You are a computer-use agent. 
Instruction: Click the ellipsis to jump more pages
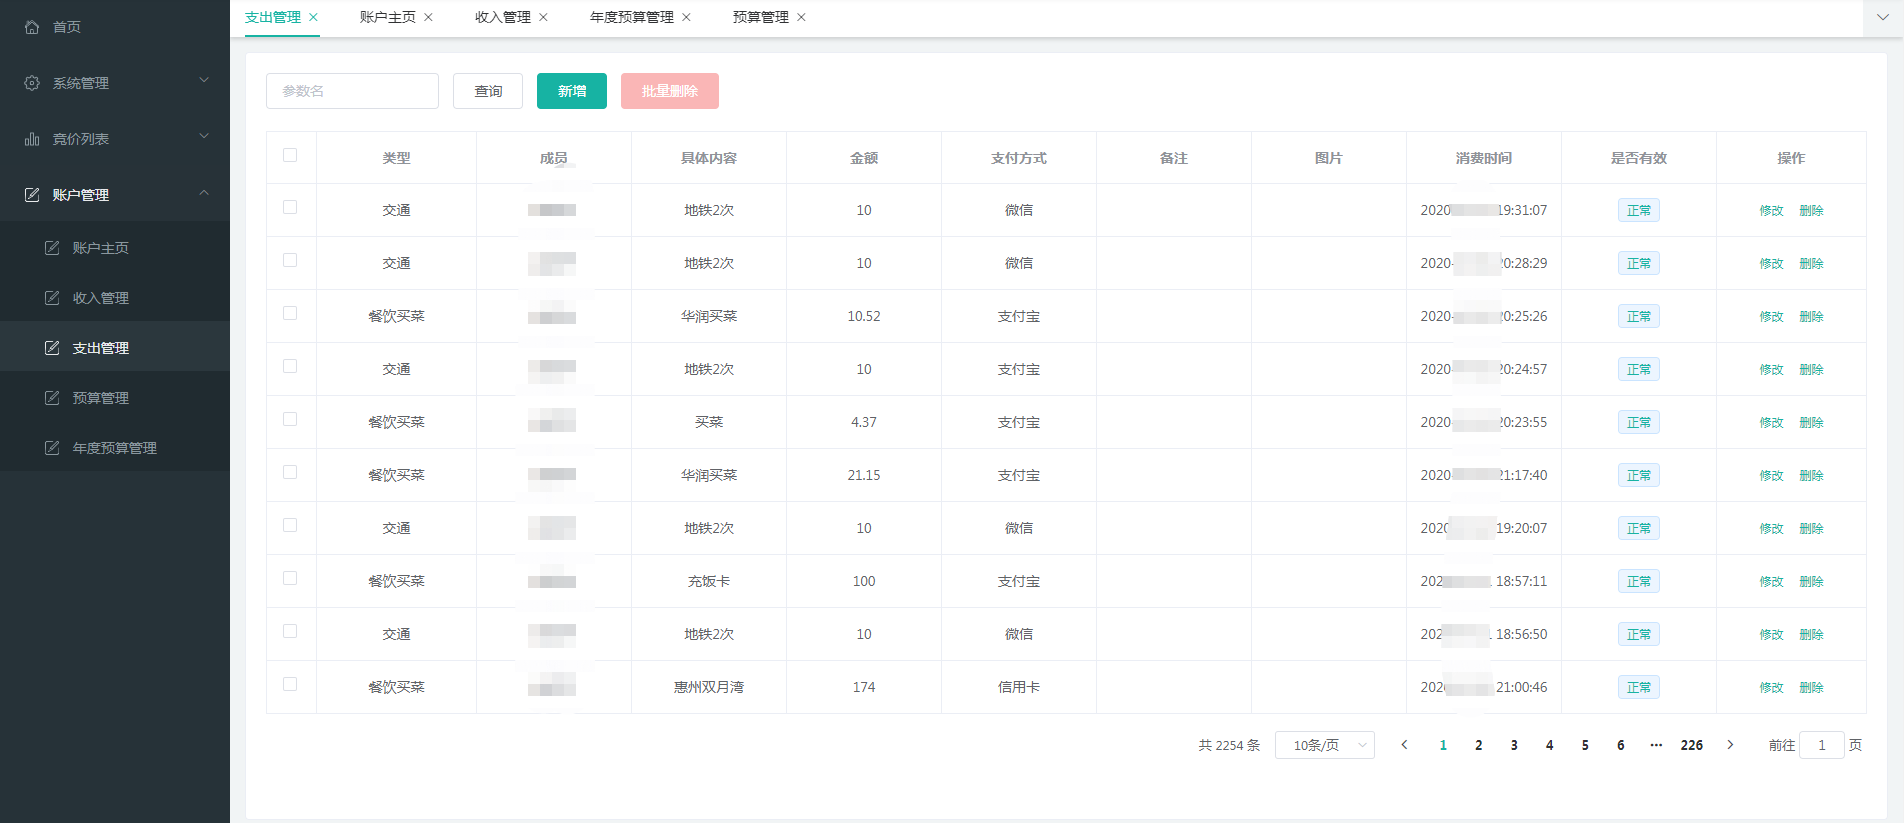pyautogui.click(x=1656, y=745)
